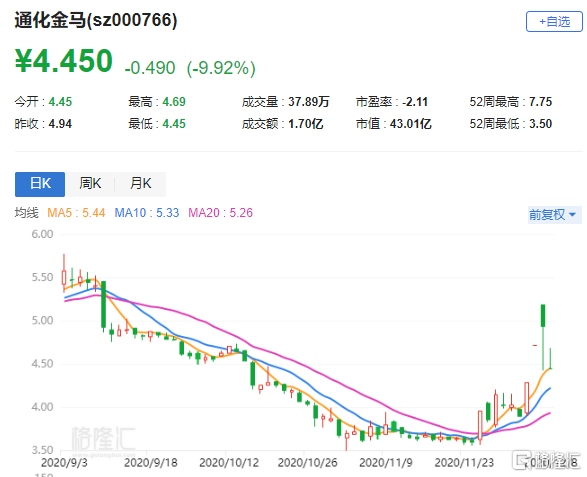Open the 前复权 adjustment dropdown

coord(554,215)
